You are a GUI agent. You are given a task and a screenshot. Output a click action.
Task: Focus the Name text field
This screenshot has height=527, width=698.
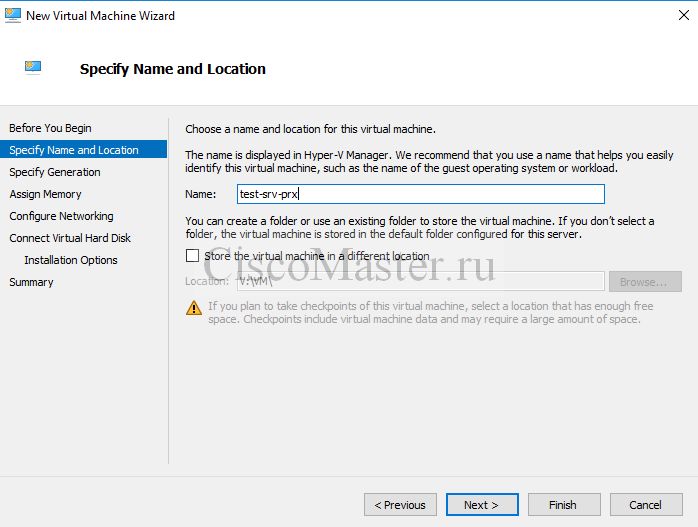coord(421,194)
